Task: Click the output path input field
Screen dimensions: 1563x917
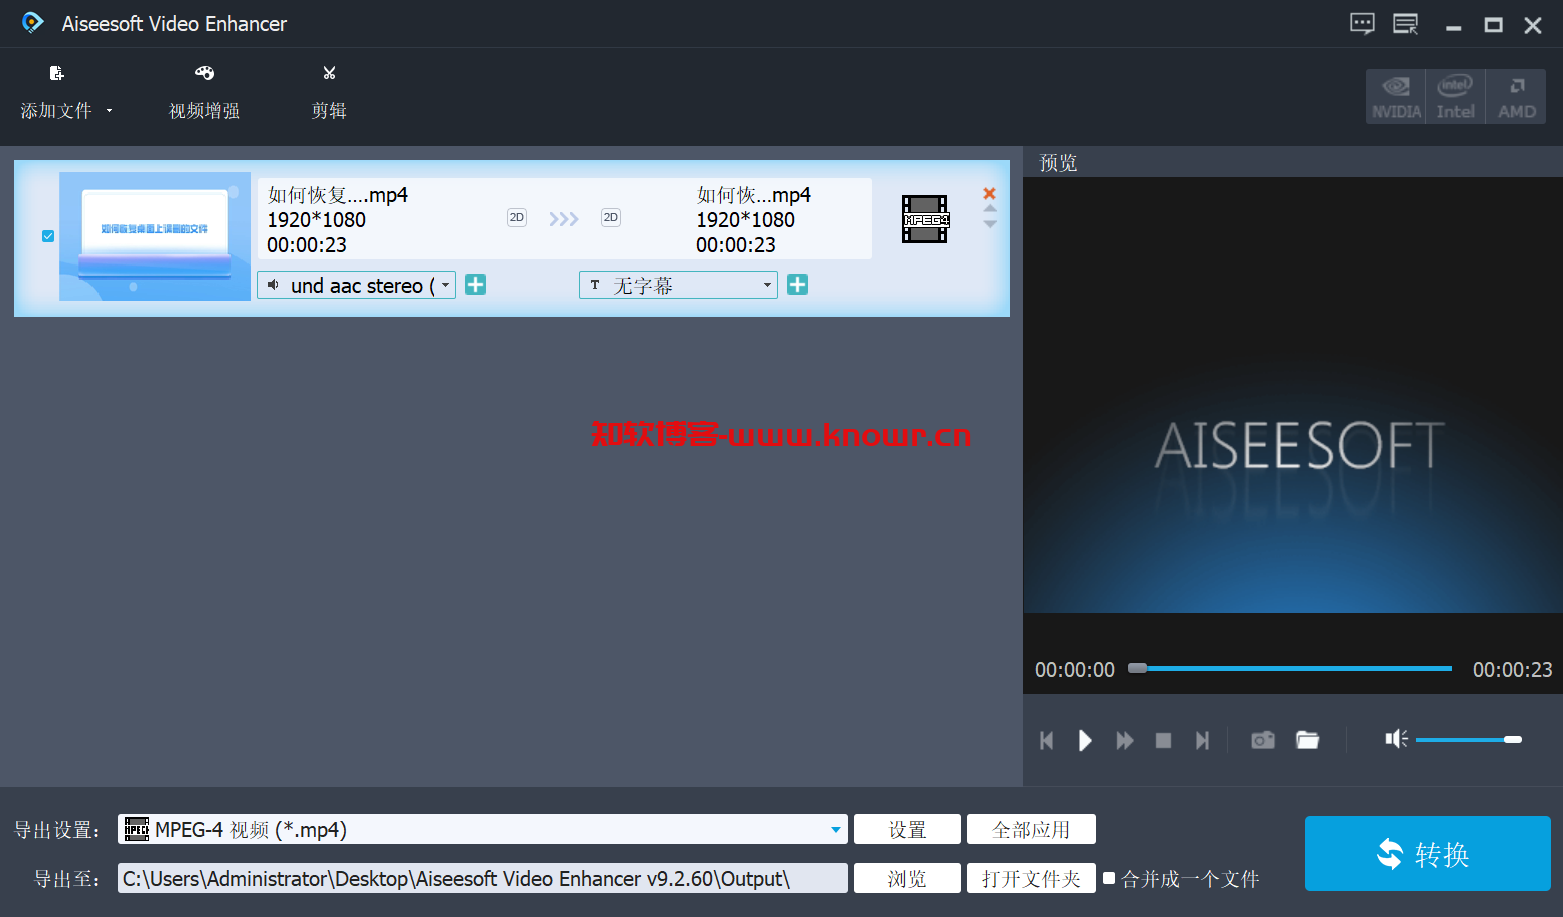Action: (483, 878)
